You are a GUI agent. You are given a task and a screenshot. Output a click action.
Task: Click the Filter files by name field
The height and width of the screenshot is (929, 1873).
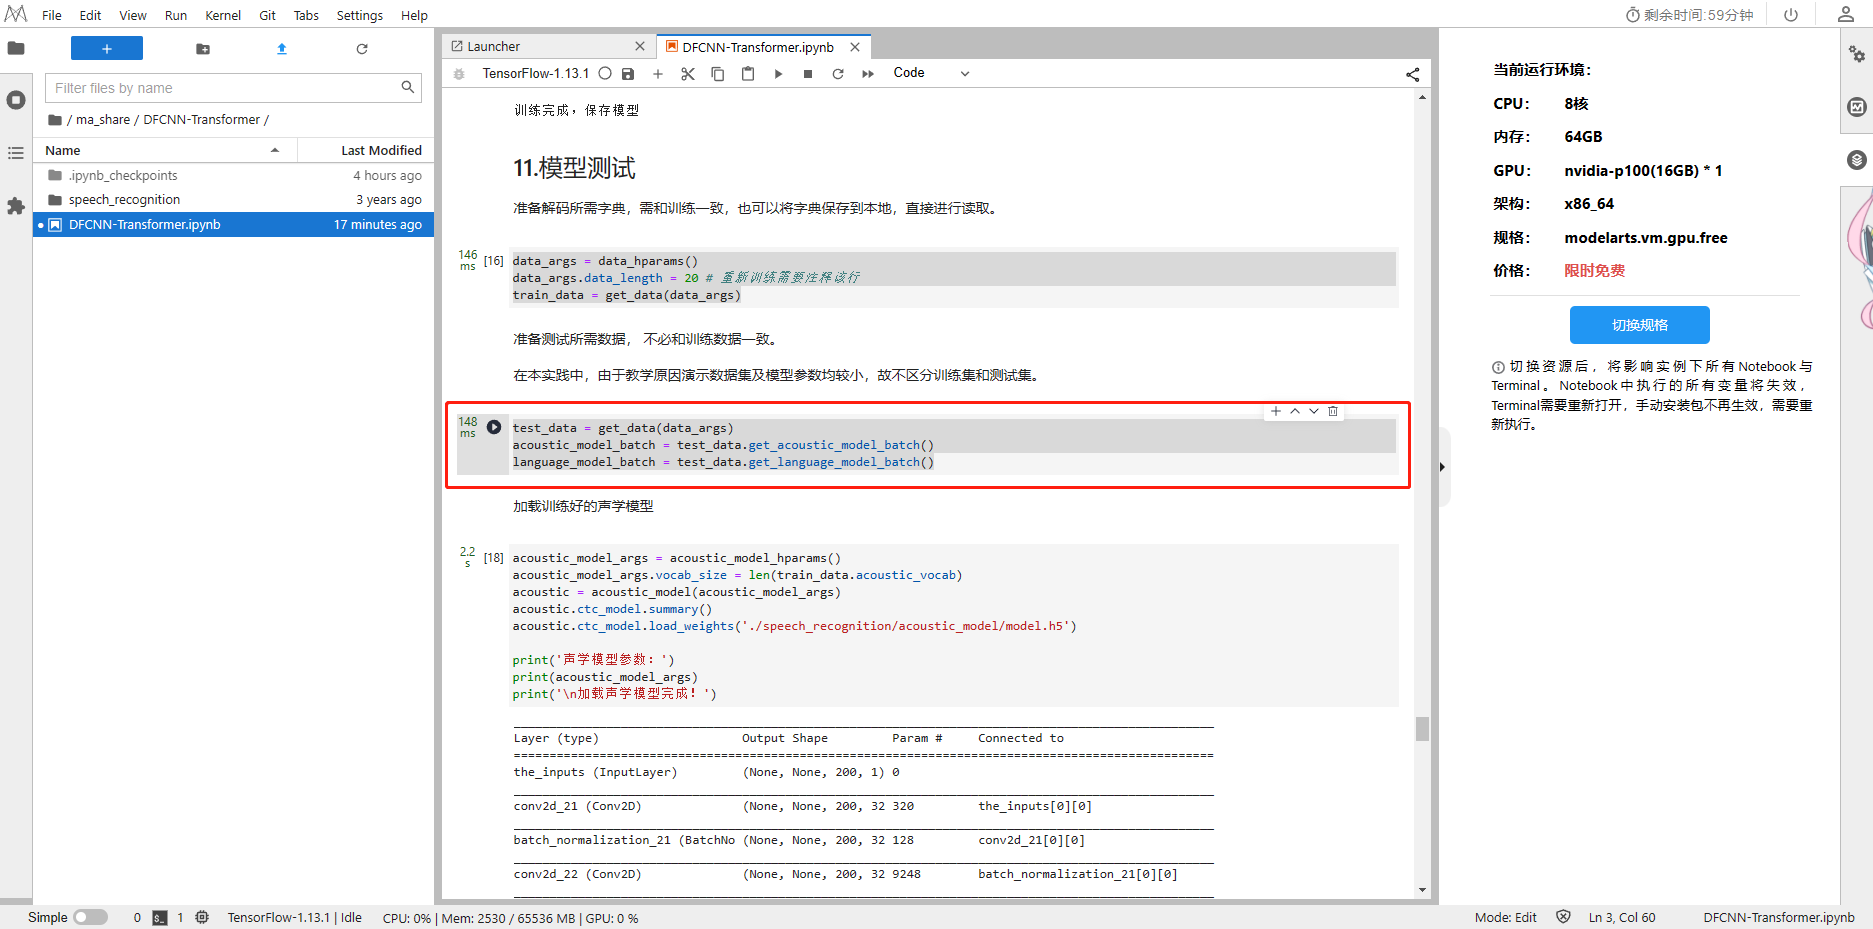coord(233,88)
